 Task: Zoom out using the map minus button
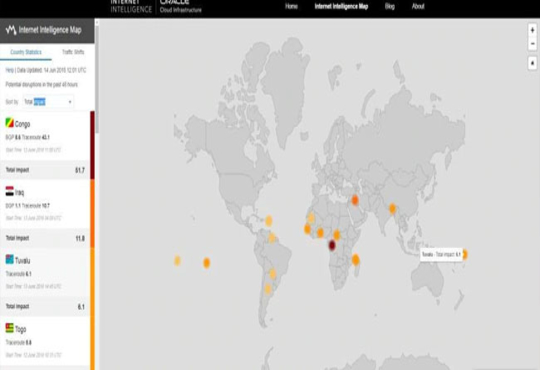coord(532,44)
